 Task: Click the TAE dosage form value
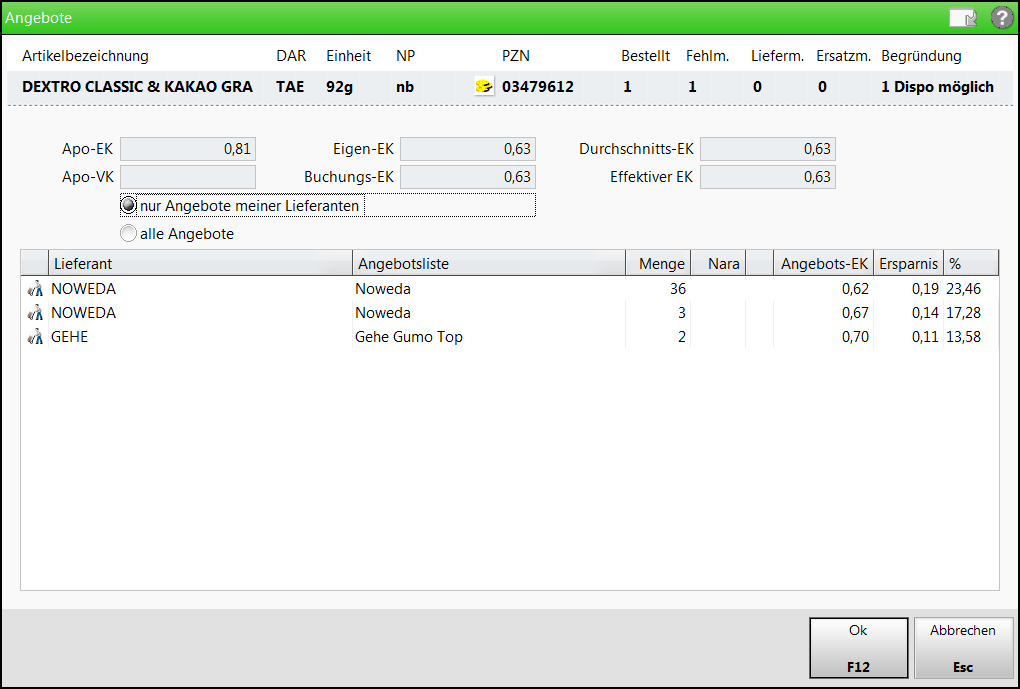click(290, 87)
